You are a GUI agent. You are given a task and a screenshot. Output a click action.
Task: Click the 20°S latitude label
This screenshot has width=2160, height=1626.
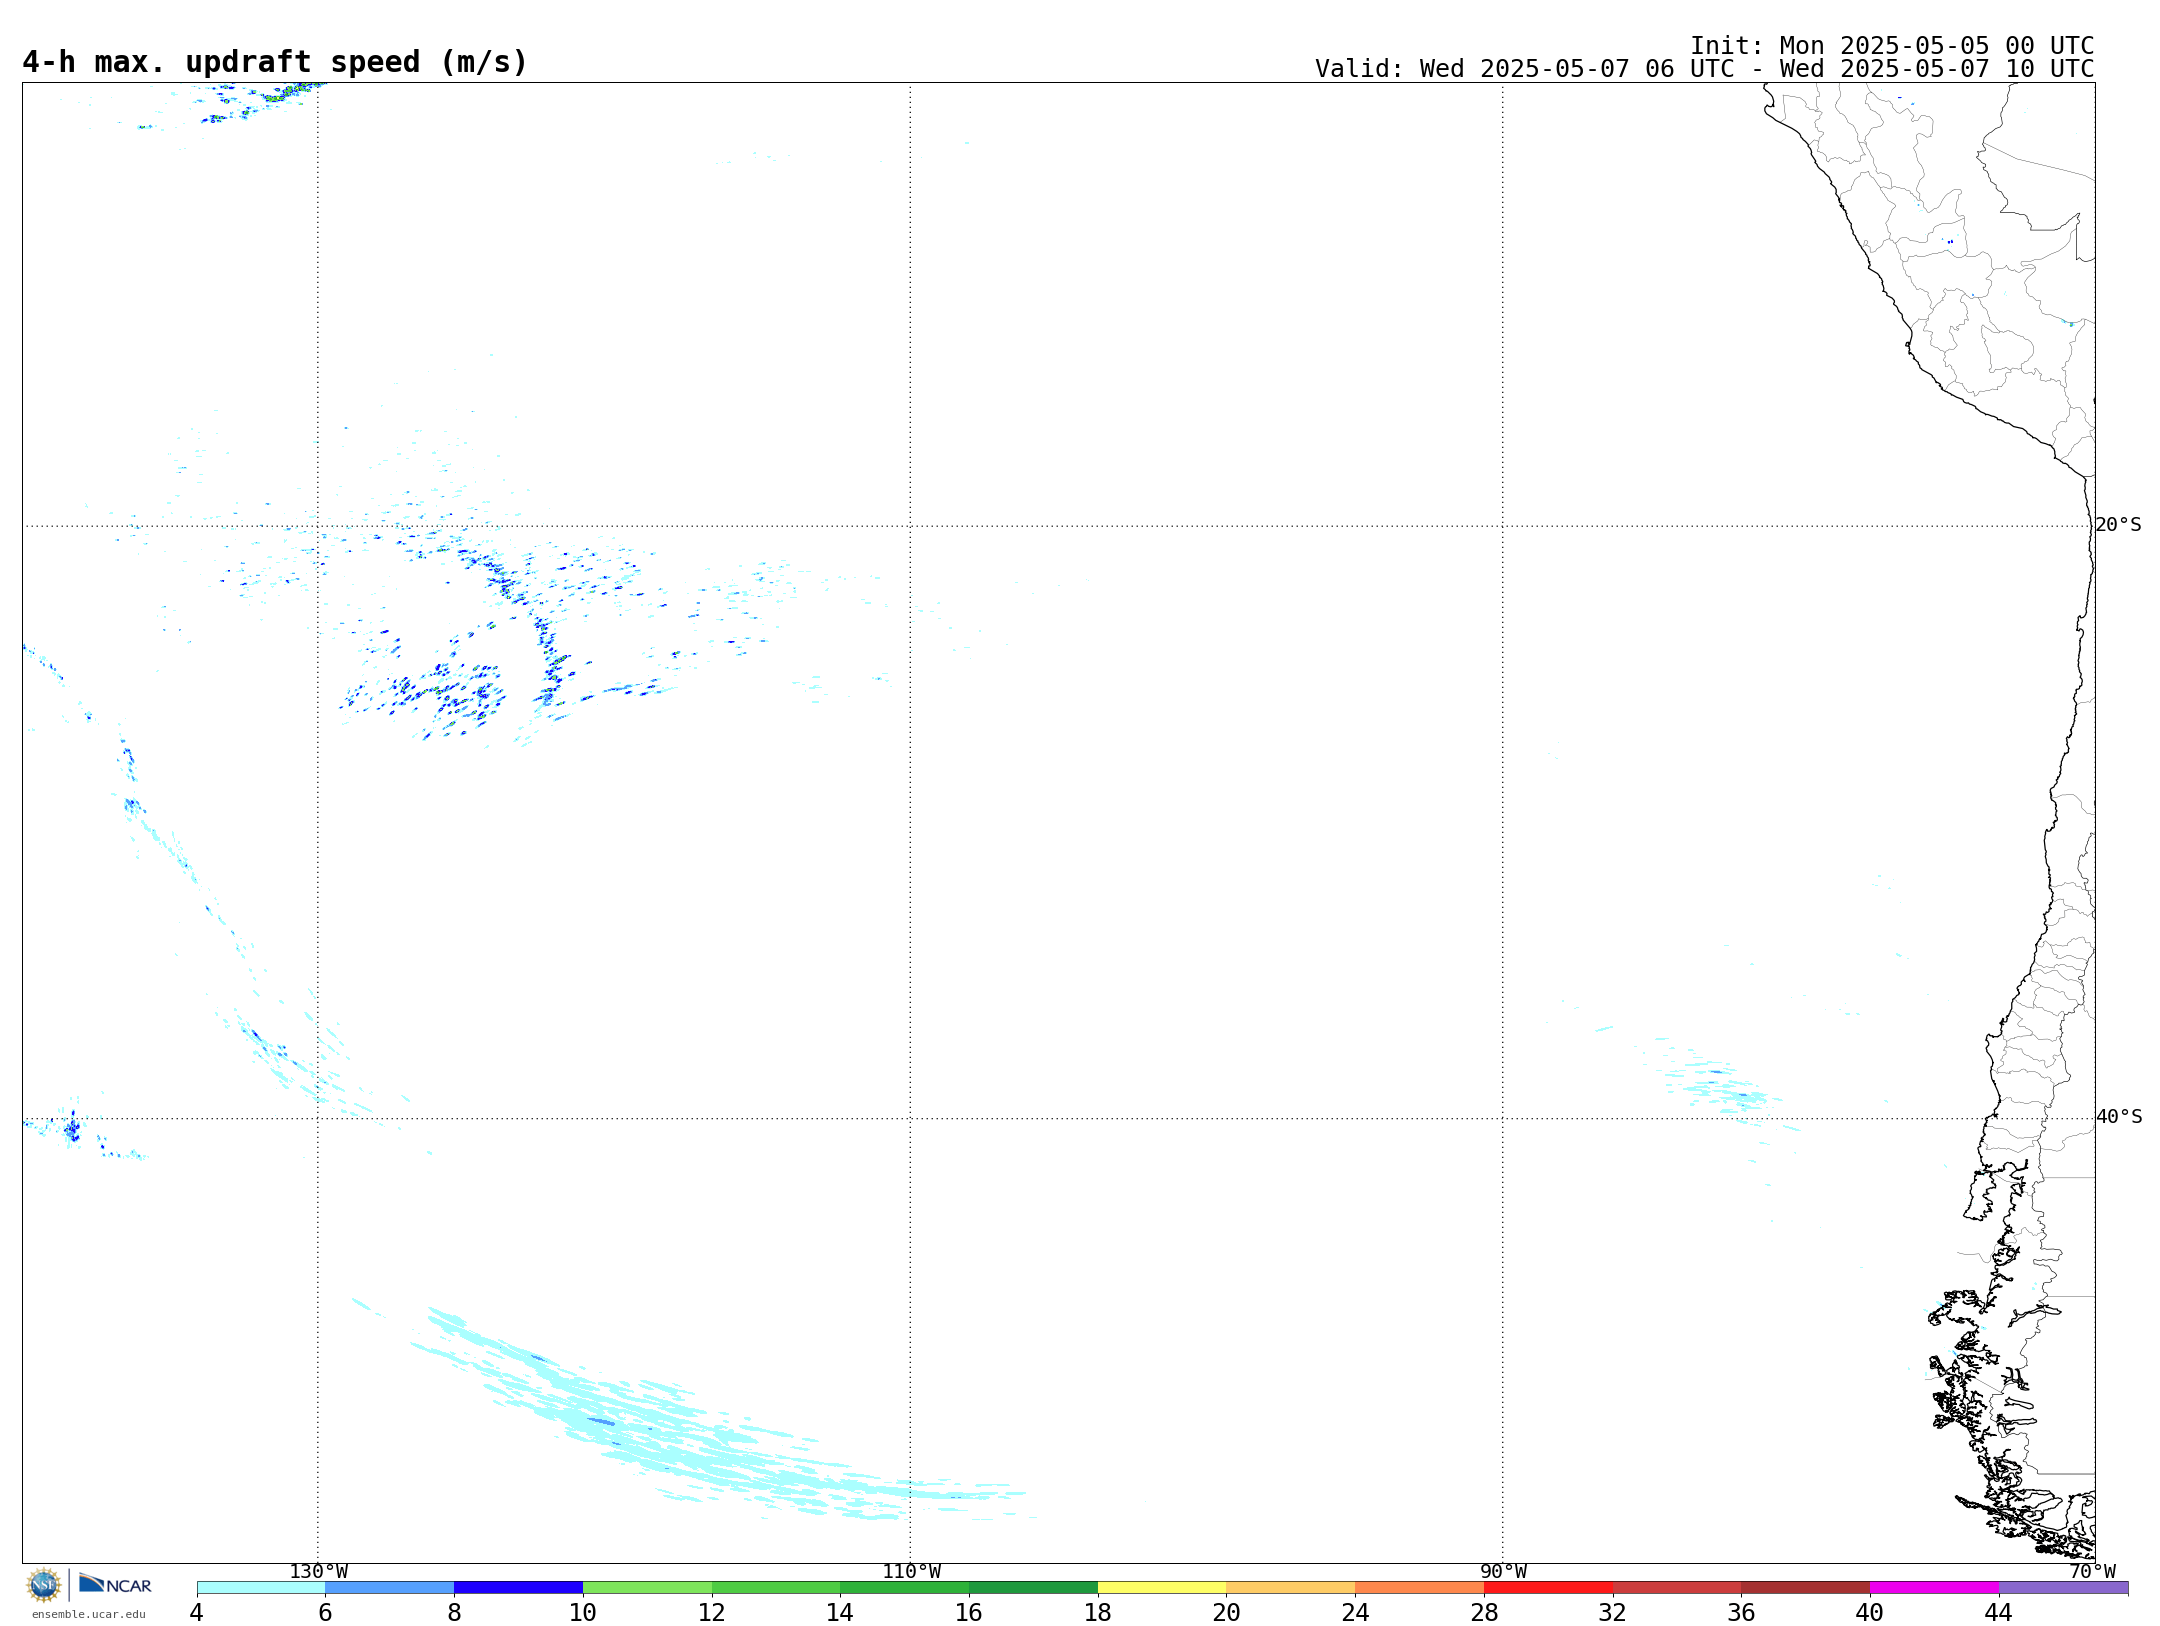(2119, 525)
